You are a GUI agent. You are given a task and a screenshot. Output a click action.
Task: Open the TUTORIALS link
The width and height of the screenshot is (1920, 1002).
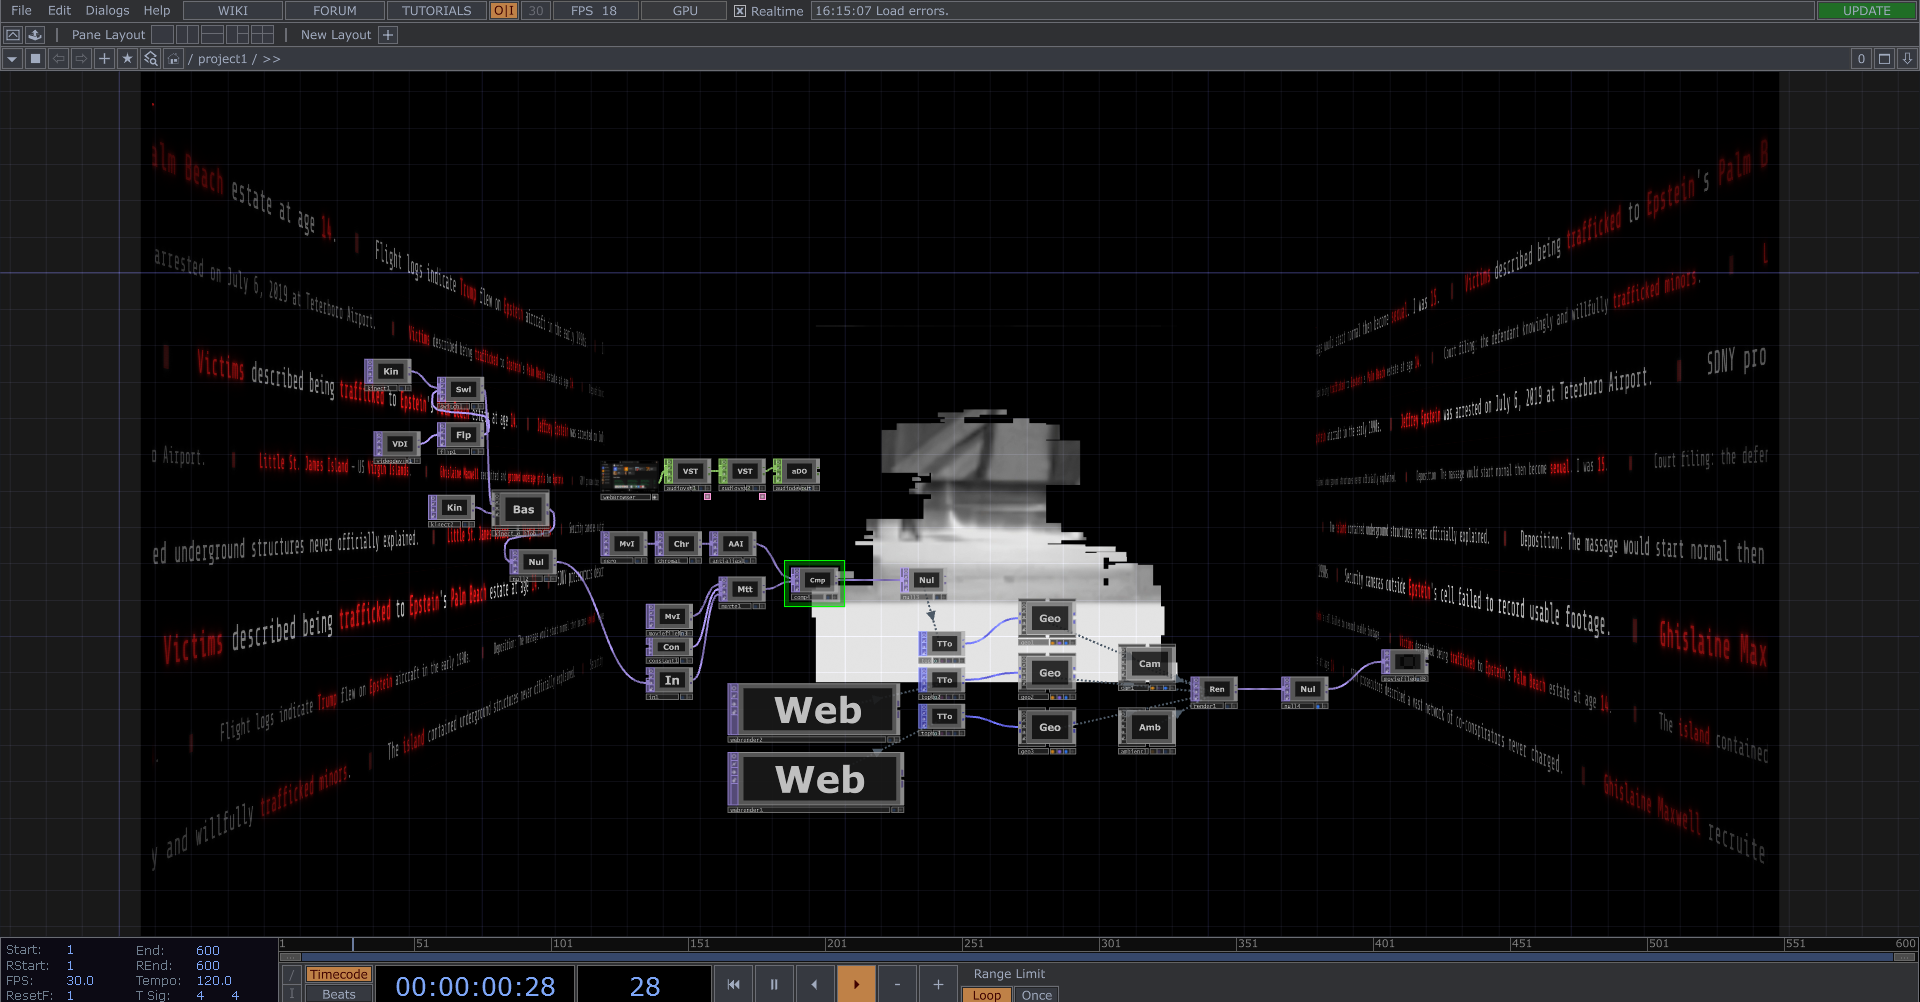point(436,11)
